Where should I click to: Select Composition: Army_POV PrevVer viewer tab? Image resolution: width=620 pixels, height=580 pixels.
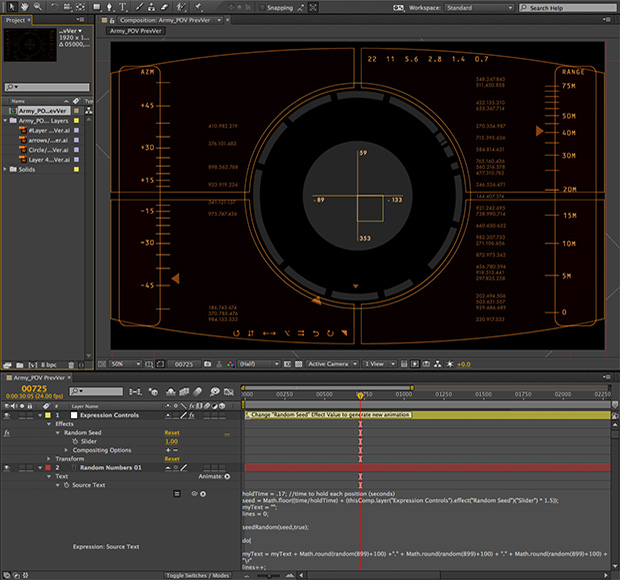[x=165, y=20]
